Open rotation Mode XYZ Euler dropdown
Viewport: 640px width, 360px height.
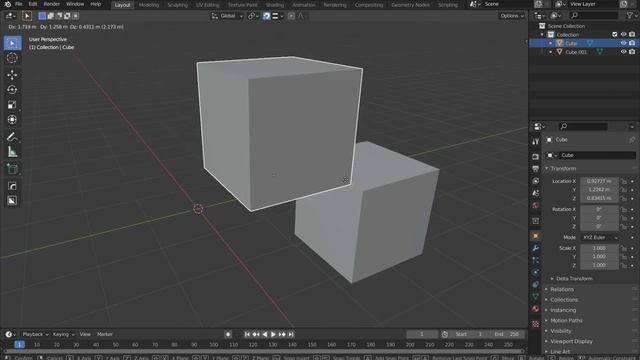pos(599,238)
